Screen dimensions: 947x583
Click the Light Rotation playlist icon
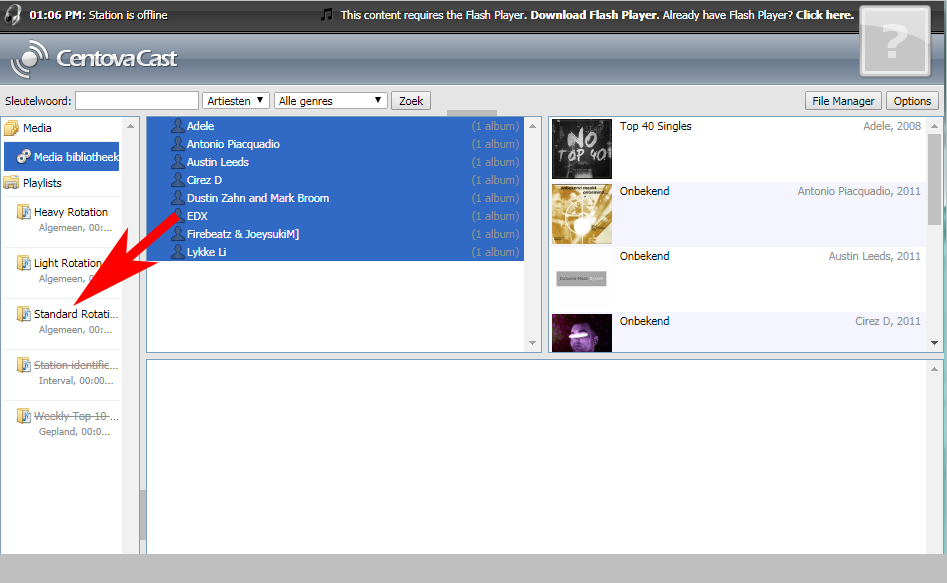24,263
